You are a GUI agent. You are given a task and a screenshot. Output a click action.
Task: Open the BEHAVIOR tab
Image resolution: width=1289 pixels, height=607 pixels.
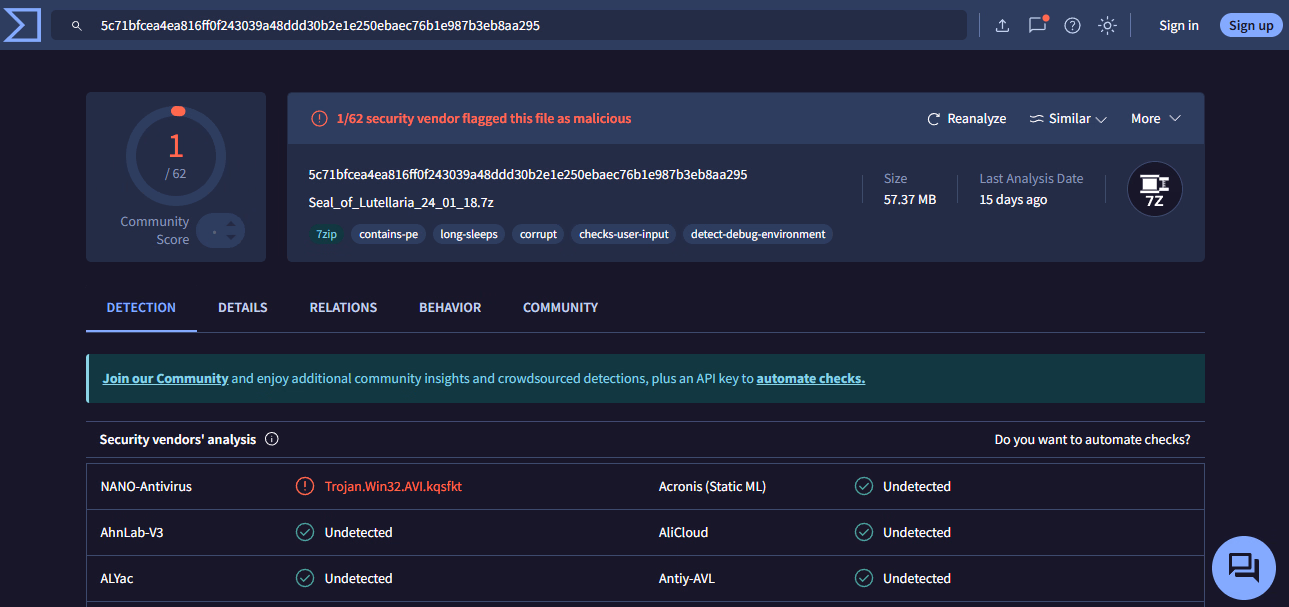coord(450,308)
